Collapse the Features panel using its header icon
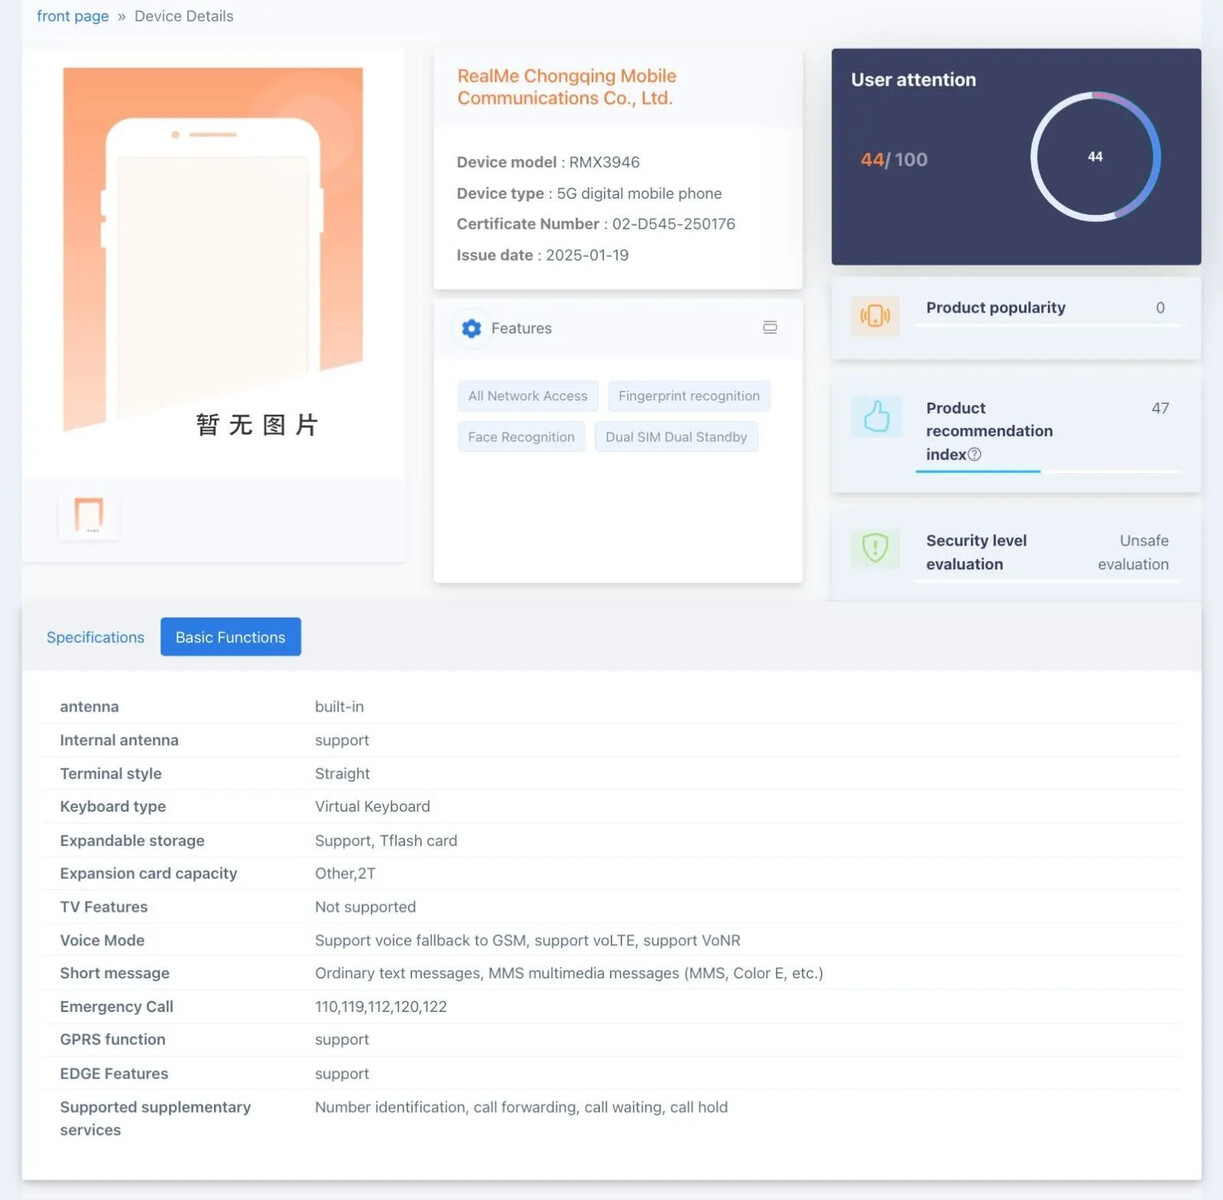The width and height of the screenshot is (1223, 1200). click(770, 327)
